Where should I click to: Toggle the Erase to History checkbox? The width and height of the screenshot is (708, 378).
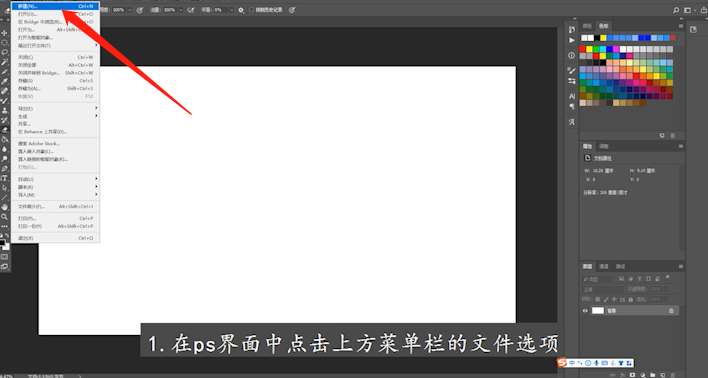[252, 9]
